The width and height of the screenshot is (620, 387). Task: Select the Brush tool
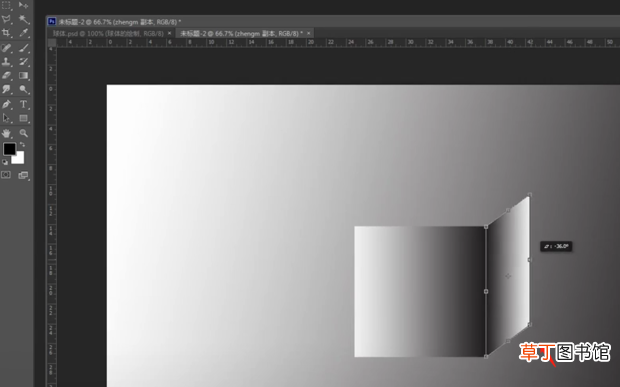tap(23, 48)
